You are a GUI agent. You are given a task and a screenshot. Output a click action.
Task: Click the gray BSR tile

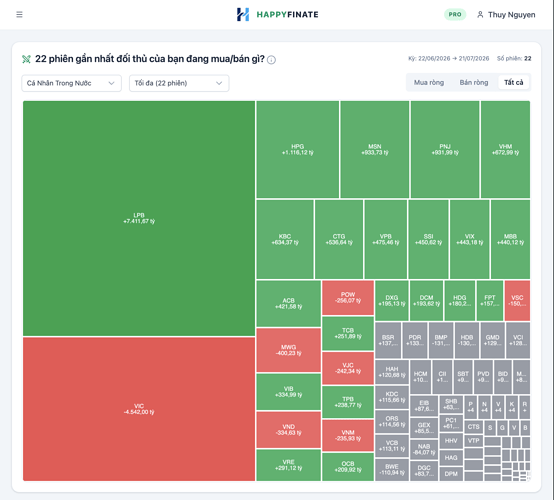[x=388, y=340]
